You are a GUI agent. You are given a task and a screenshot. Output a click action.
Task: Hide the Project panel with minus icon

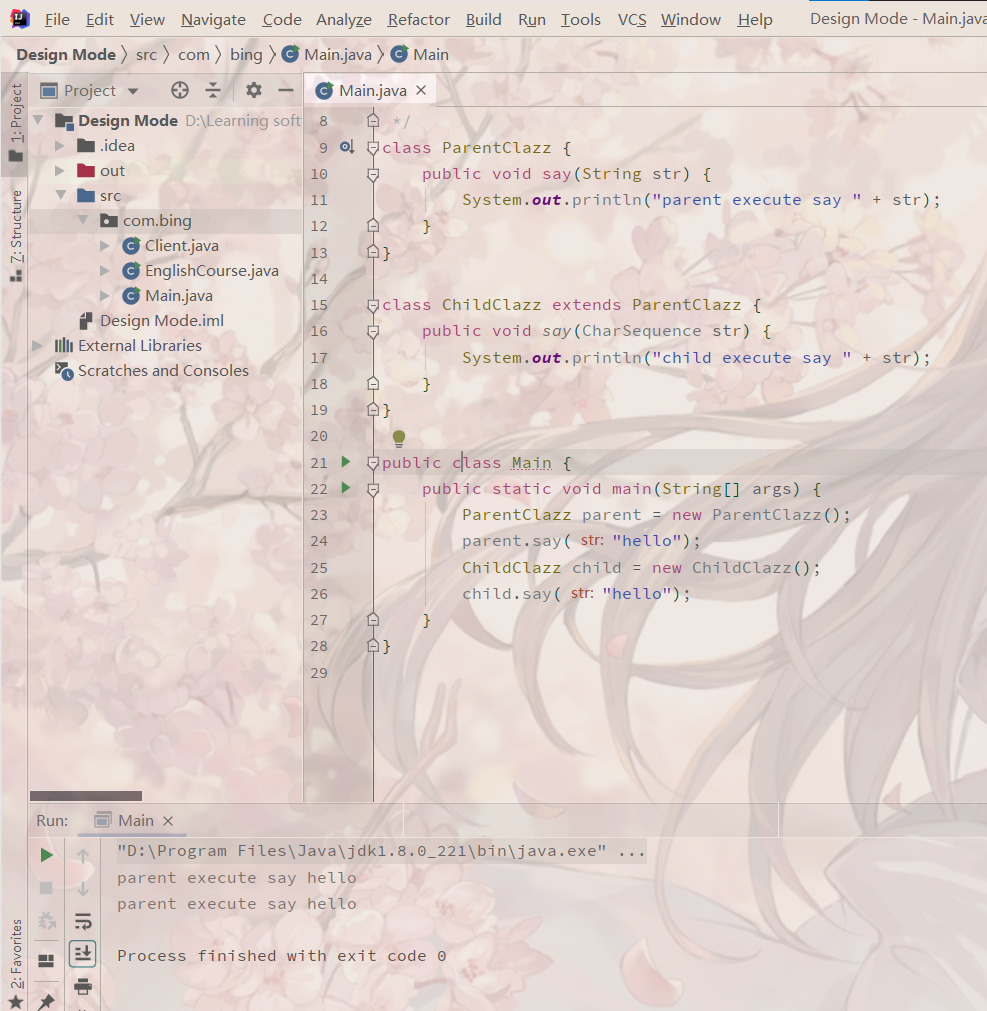pos(286,90)
